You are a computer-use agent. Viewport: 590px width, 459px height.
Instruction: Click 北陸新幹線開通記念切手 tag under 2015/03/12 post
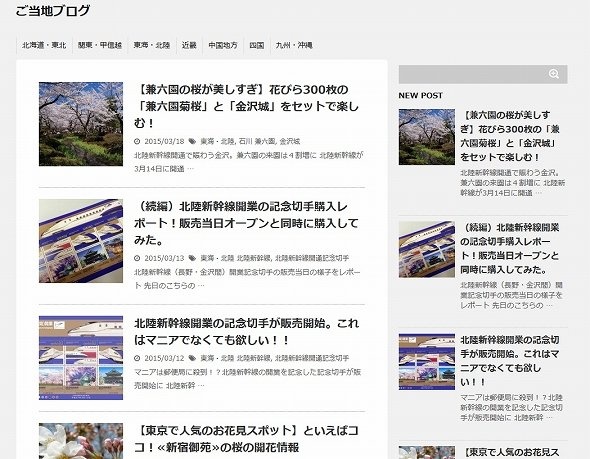(x=312, y=358)
